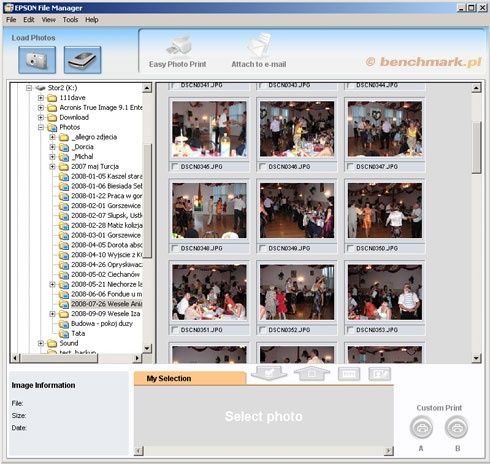
Task: Open Easy Photo Print
Action: coord(177,52)
